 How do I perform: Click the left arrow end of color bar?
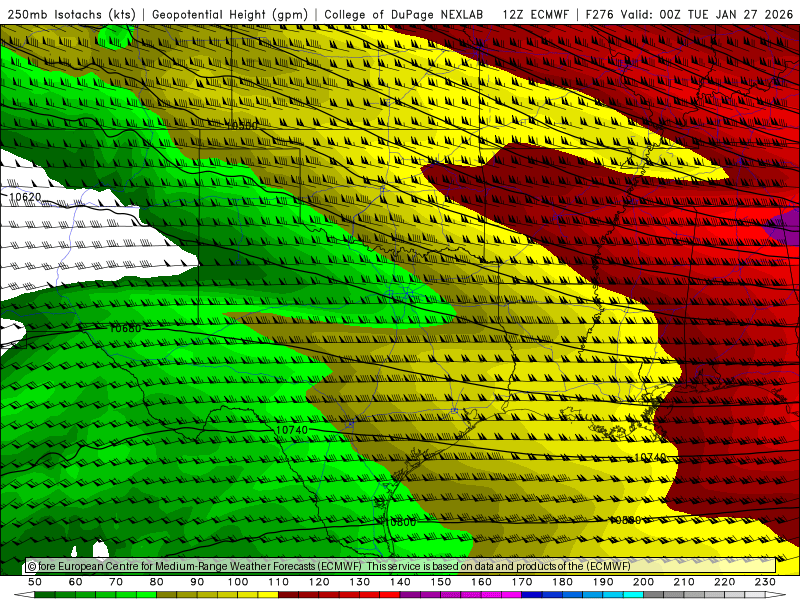[24, 595]
